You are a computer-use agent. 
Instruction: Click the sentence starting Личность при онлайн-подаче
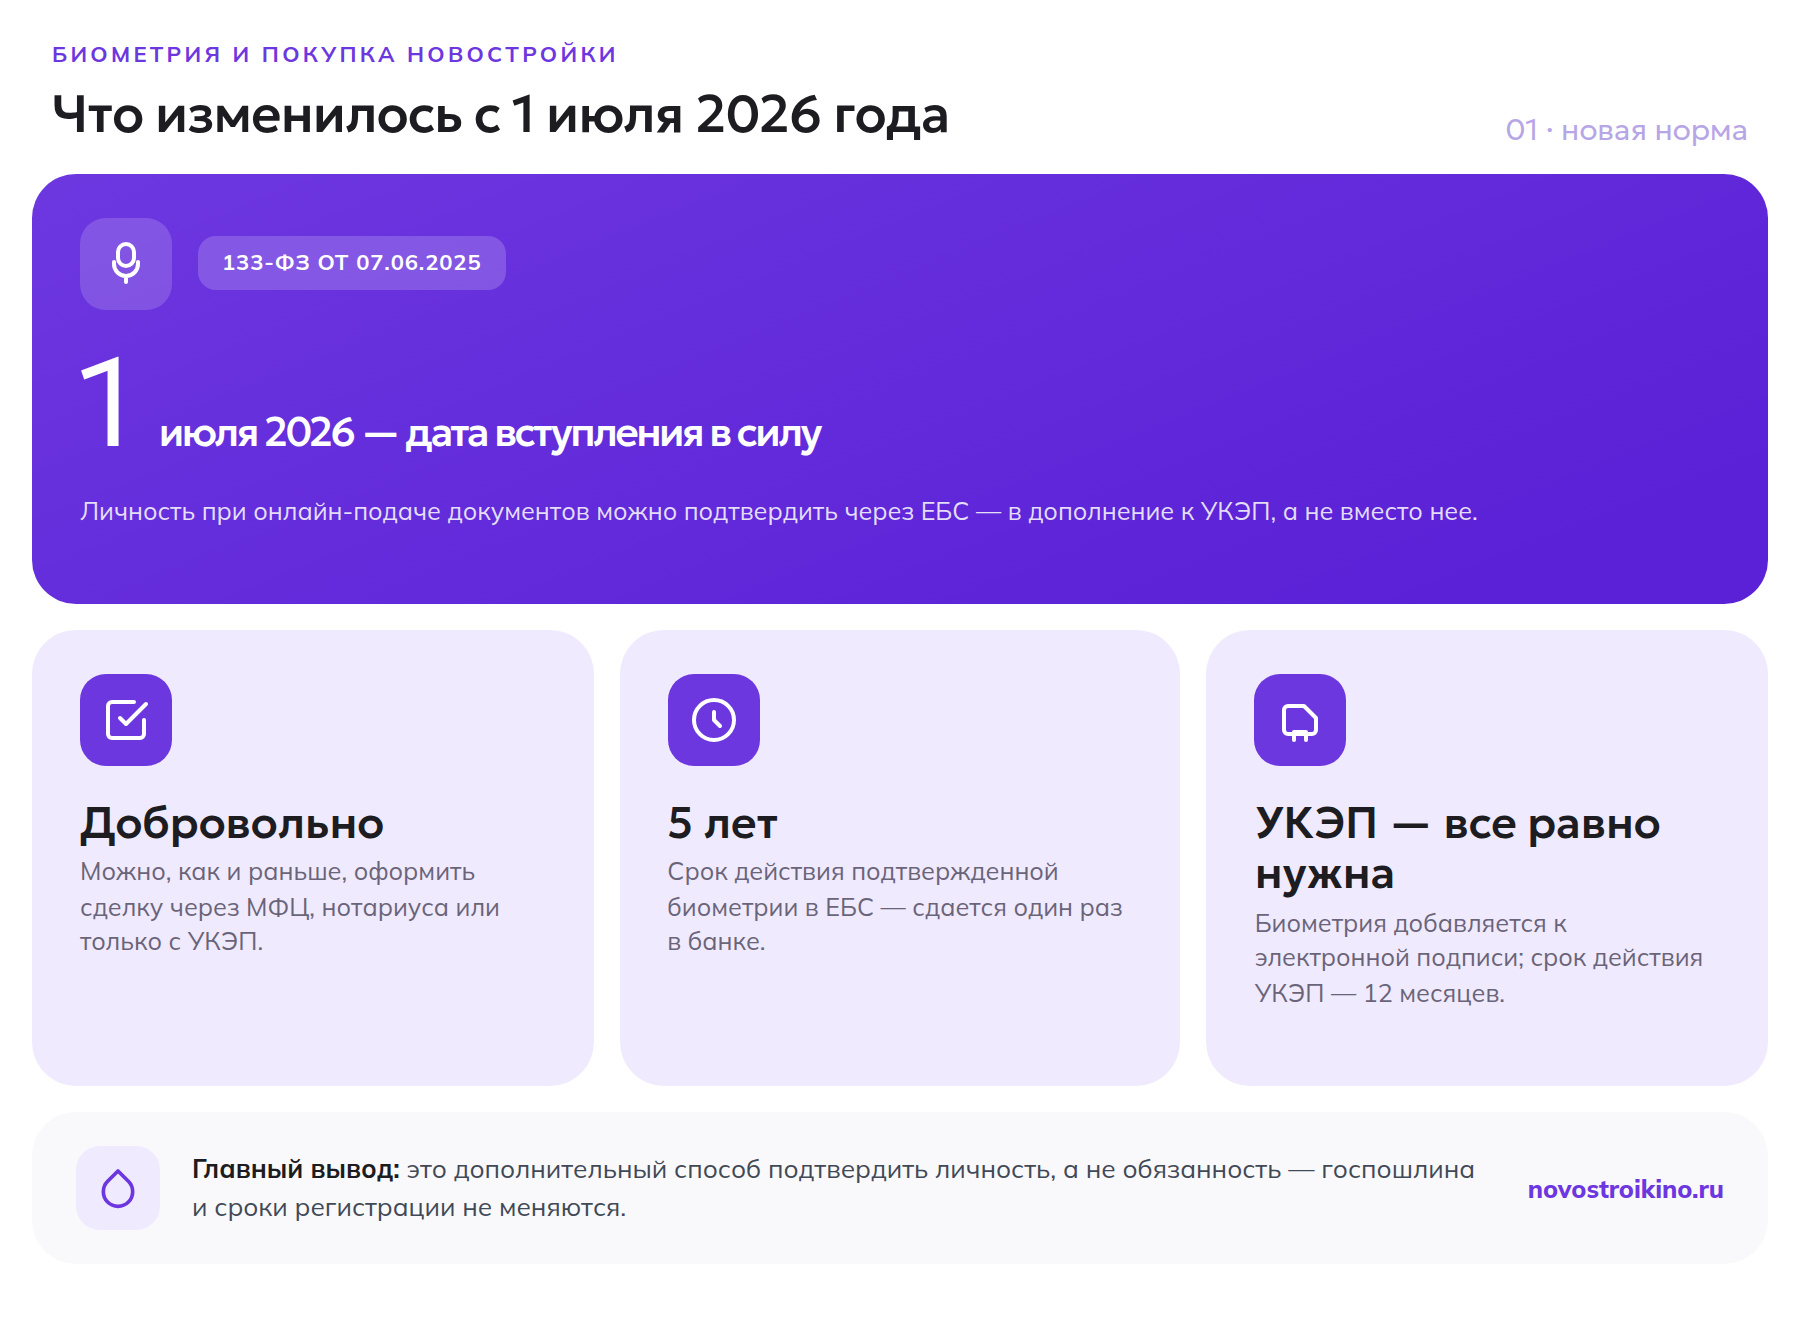[x=779, y=511]
